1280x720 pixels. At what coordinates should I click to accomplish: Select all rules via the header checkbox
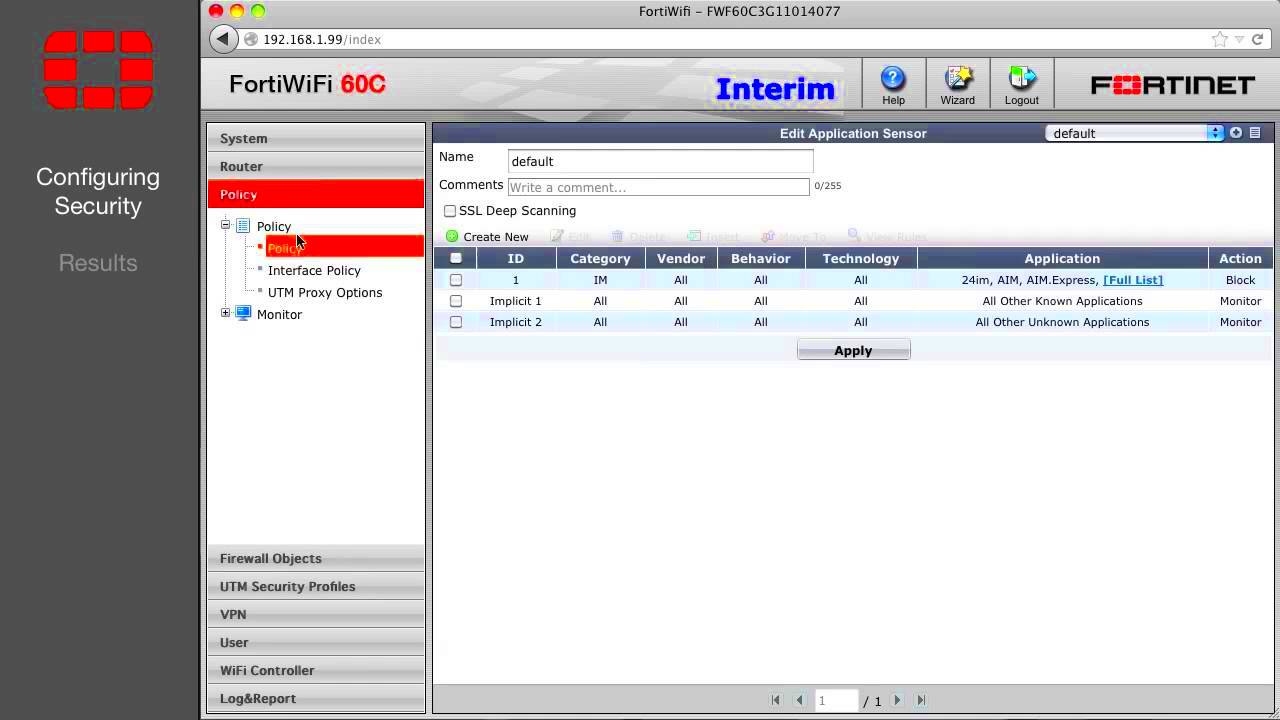(x=456, y=258)
